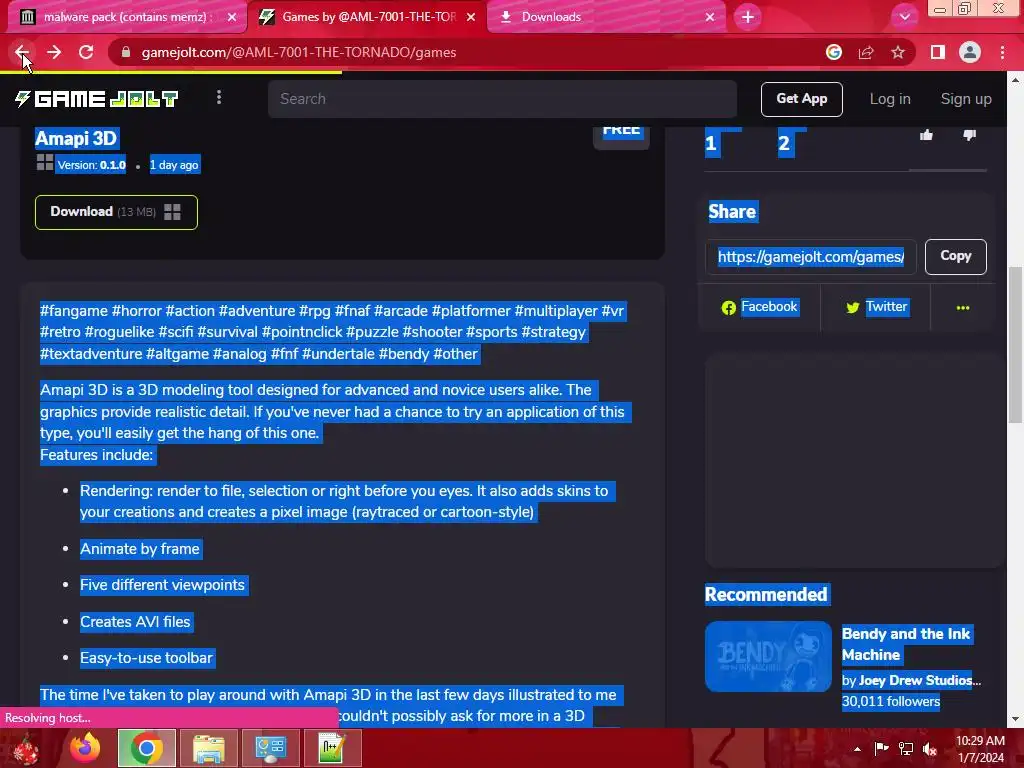Image resolution: width=1024 pixels, height=768 pixels.
Task: Open the tab search dropdown arrow
Action: click(x=904, y=17)
